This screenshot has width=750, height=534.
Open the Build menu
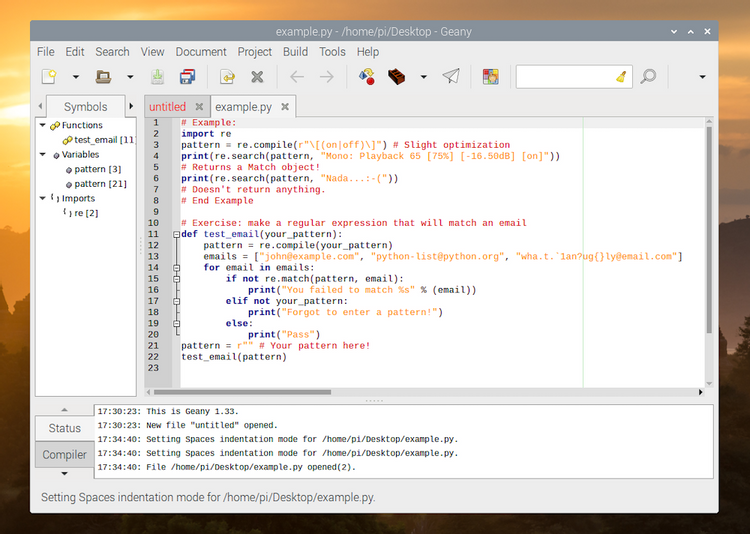click(295, 52)
